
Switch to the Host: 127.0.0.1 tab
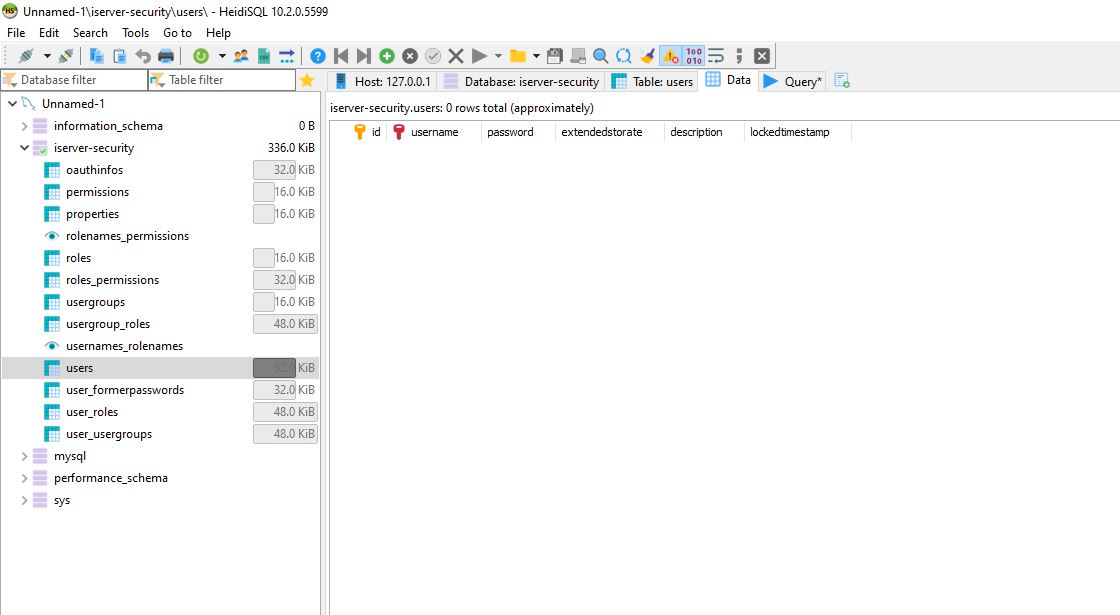click(x=383, y=81)
